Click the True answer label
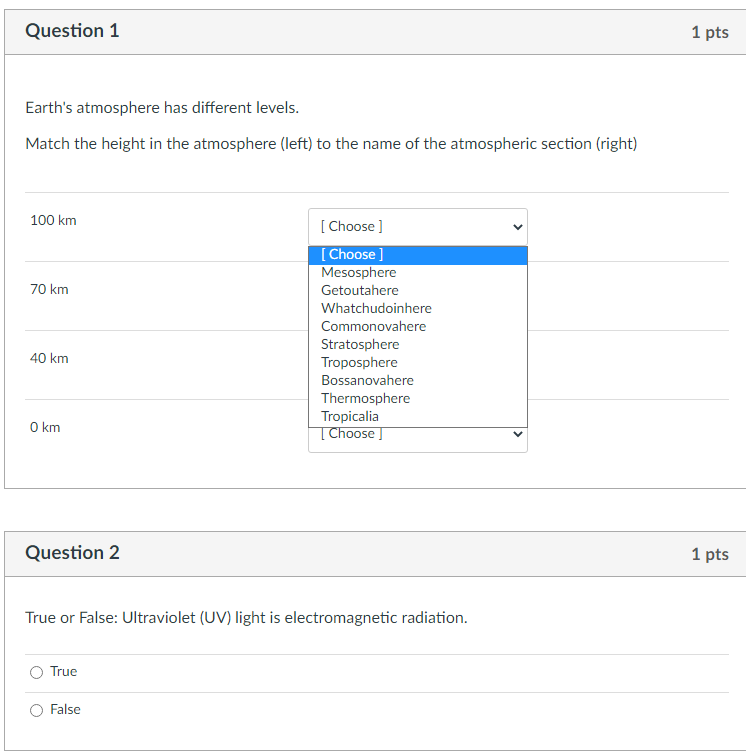The image size is (746, 753). pos(63,671)
